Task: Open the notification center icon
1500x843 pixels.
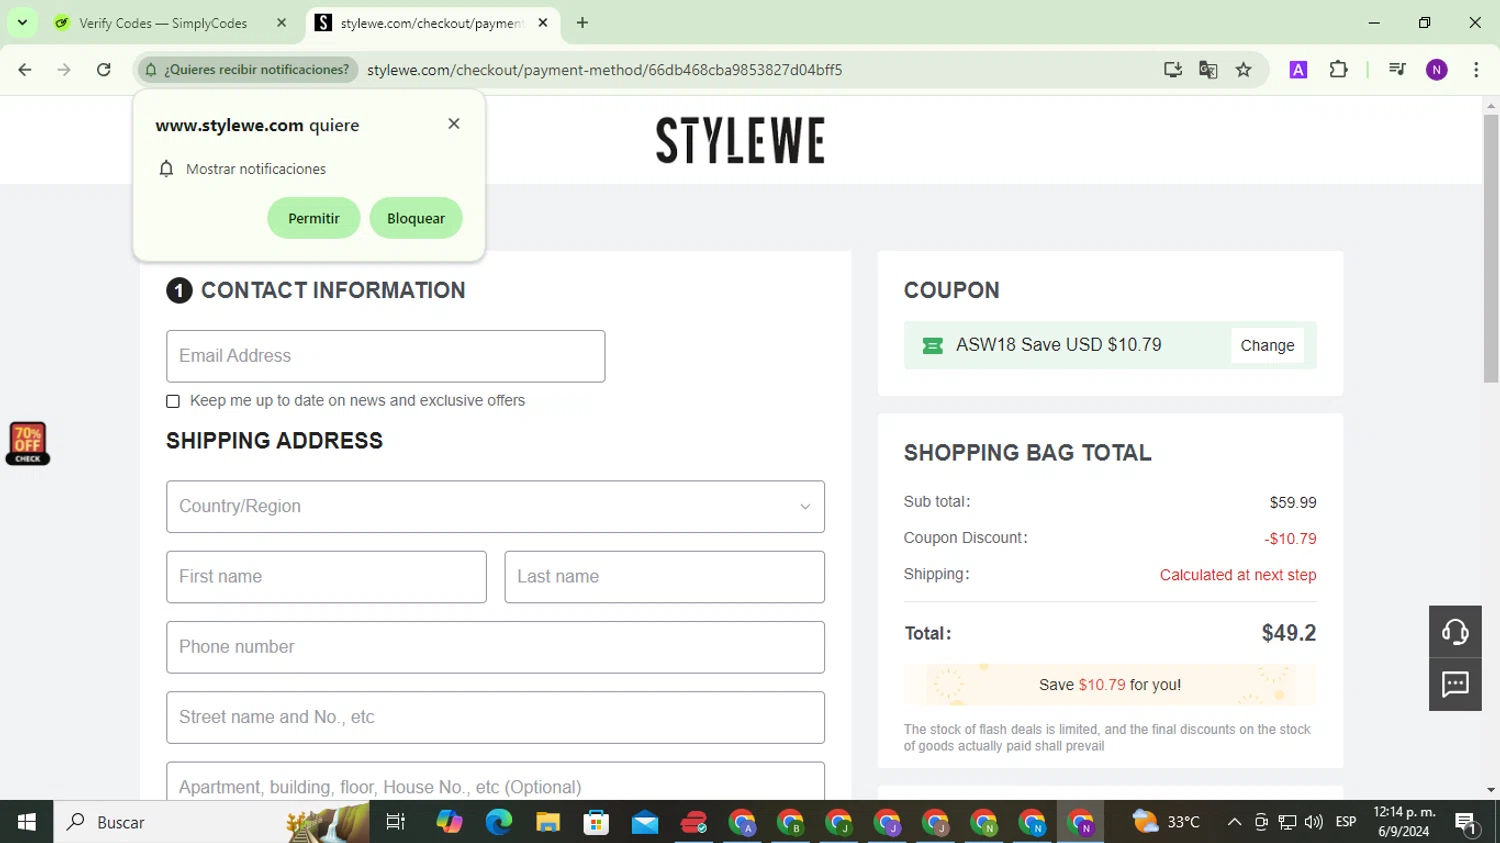Action: [1467, 822]
